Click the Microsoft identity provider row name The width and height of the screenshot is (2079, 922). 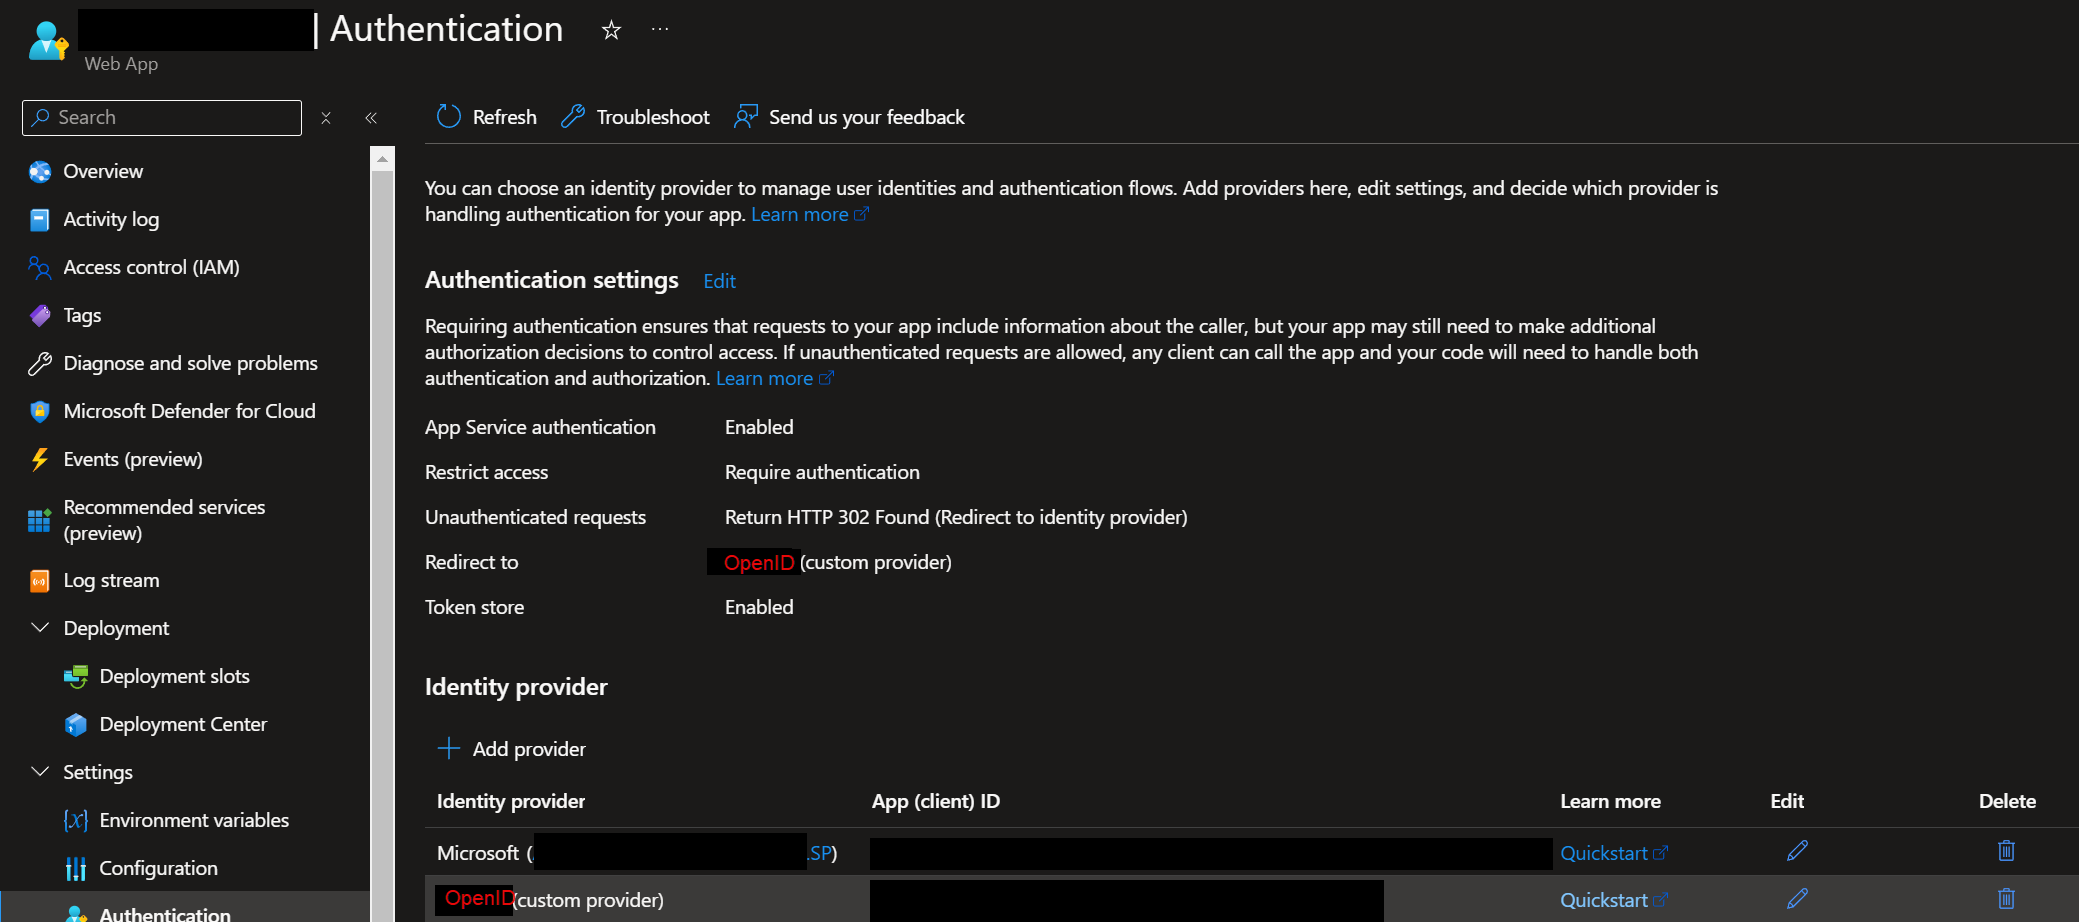pos(637,854)
